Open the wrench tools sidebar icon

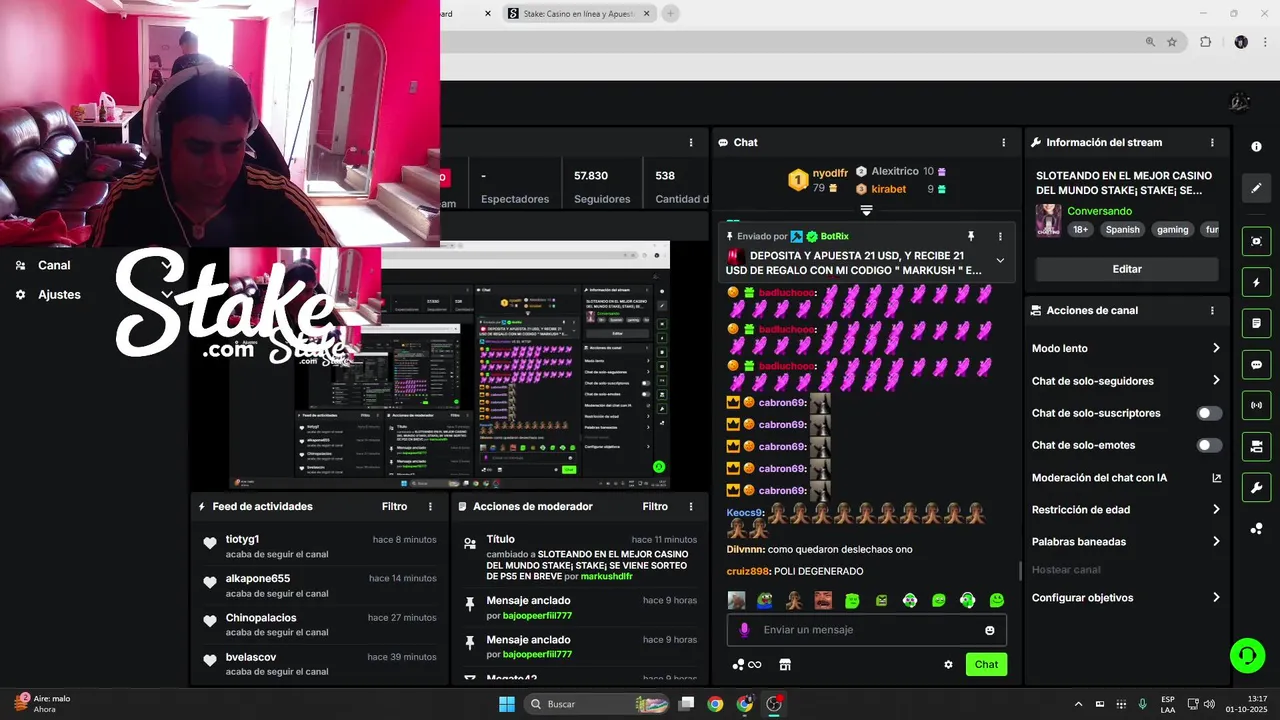pyautogui.click(x=1256, y=487)
